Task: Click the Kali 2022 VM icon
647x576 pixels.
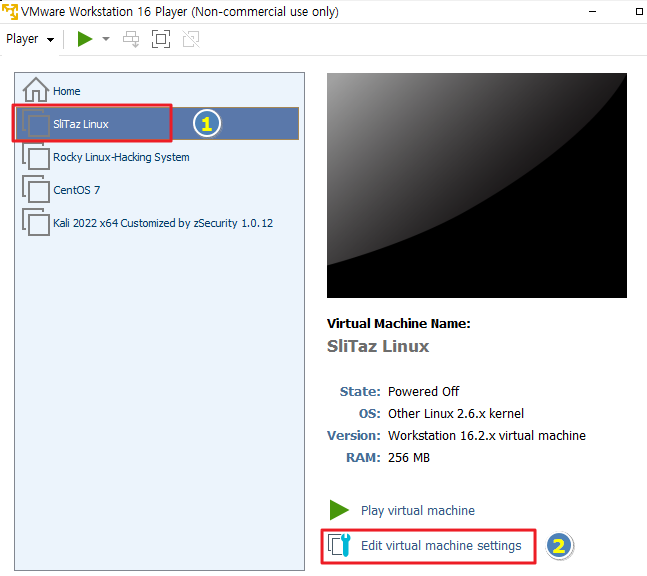Action: pos(36,222)
